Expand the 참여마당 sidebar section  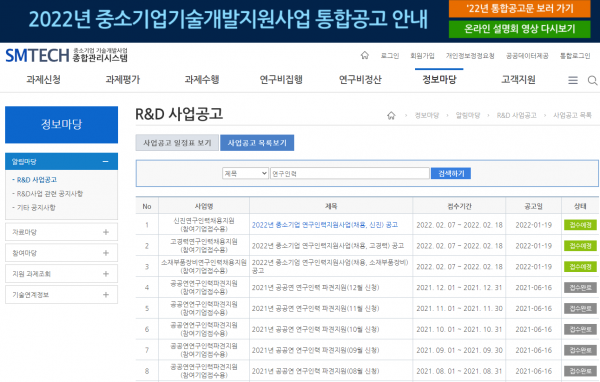[x=61, y=253]
